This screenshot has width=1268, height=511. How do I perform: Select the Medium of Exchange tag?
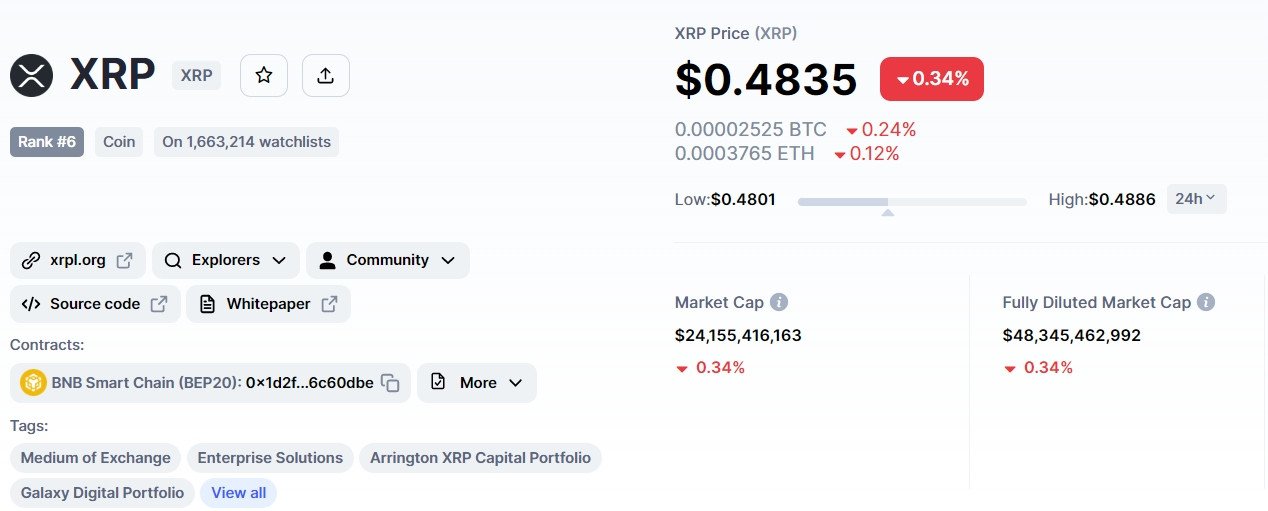pyautogui.click(x=96, y=458)
